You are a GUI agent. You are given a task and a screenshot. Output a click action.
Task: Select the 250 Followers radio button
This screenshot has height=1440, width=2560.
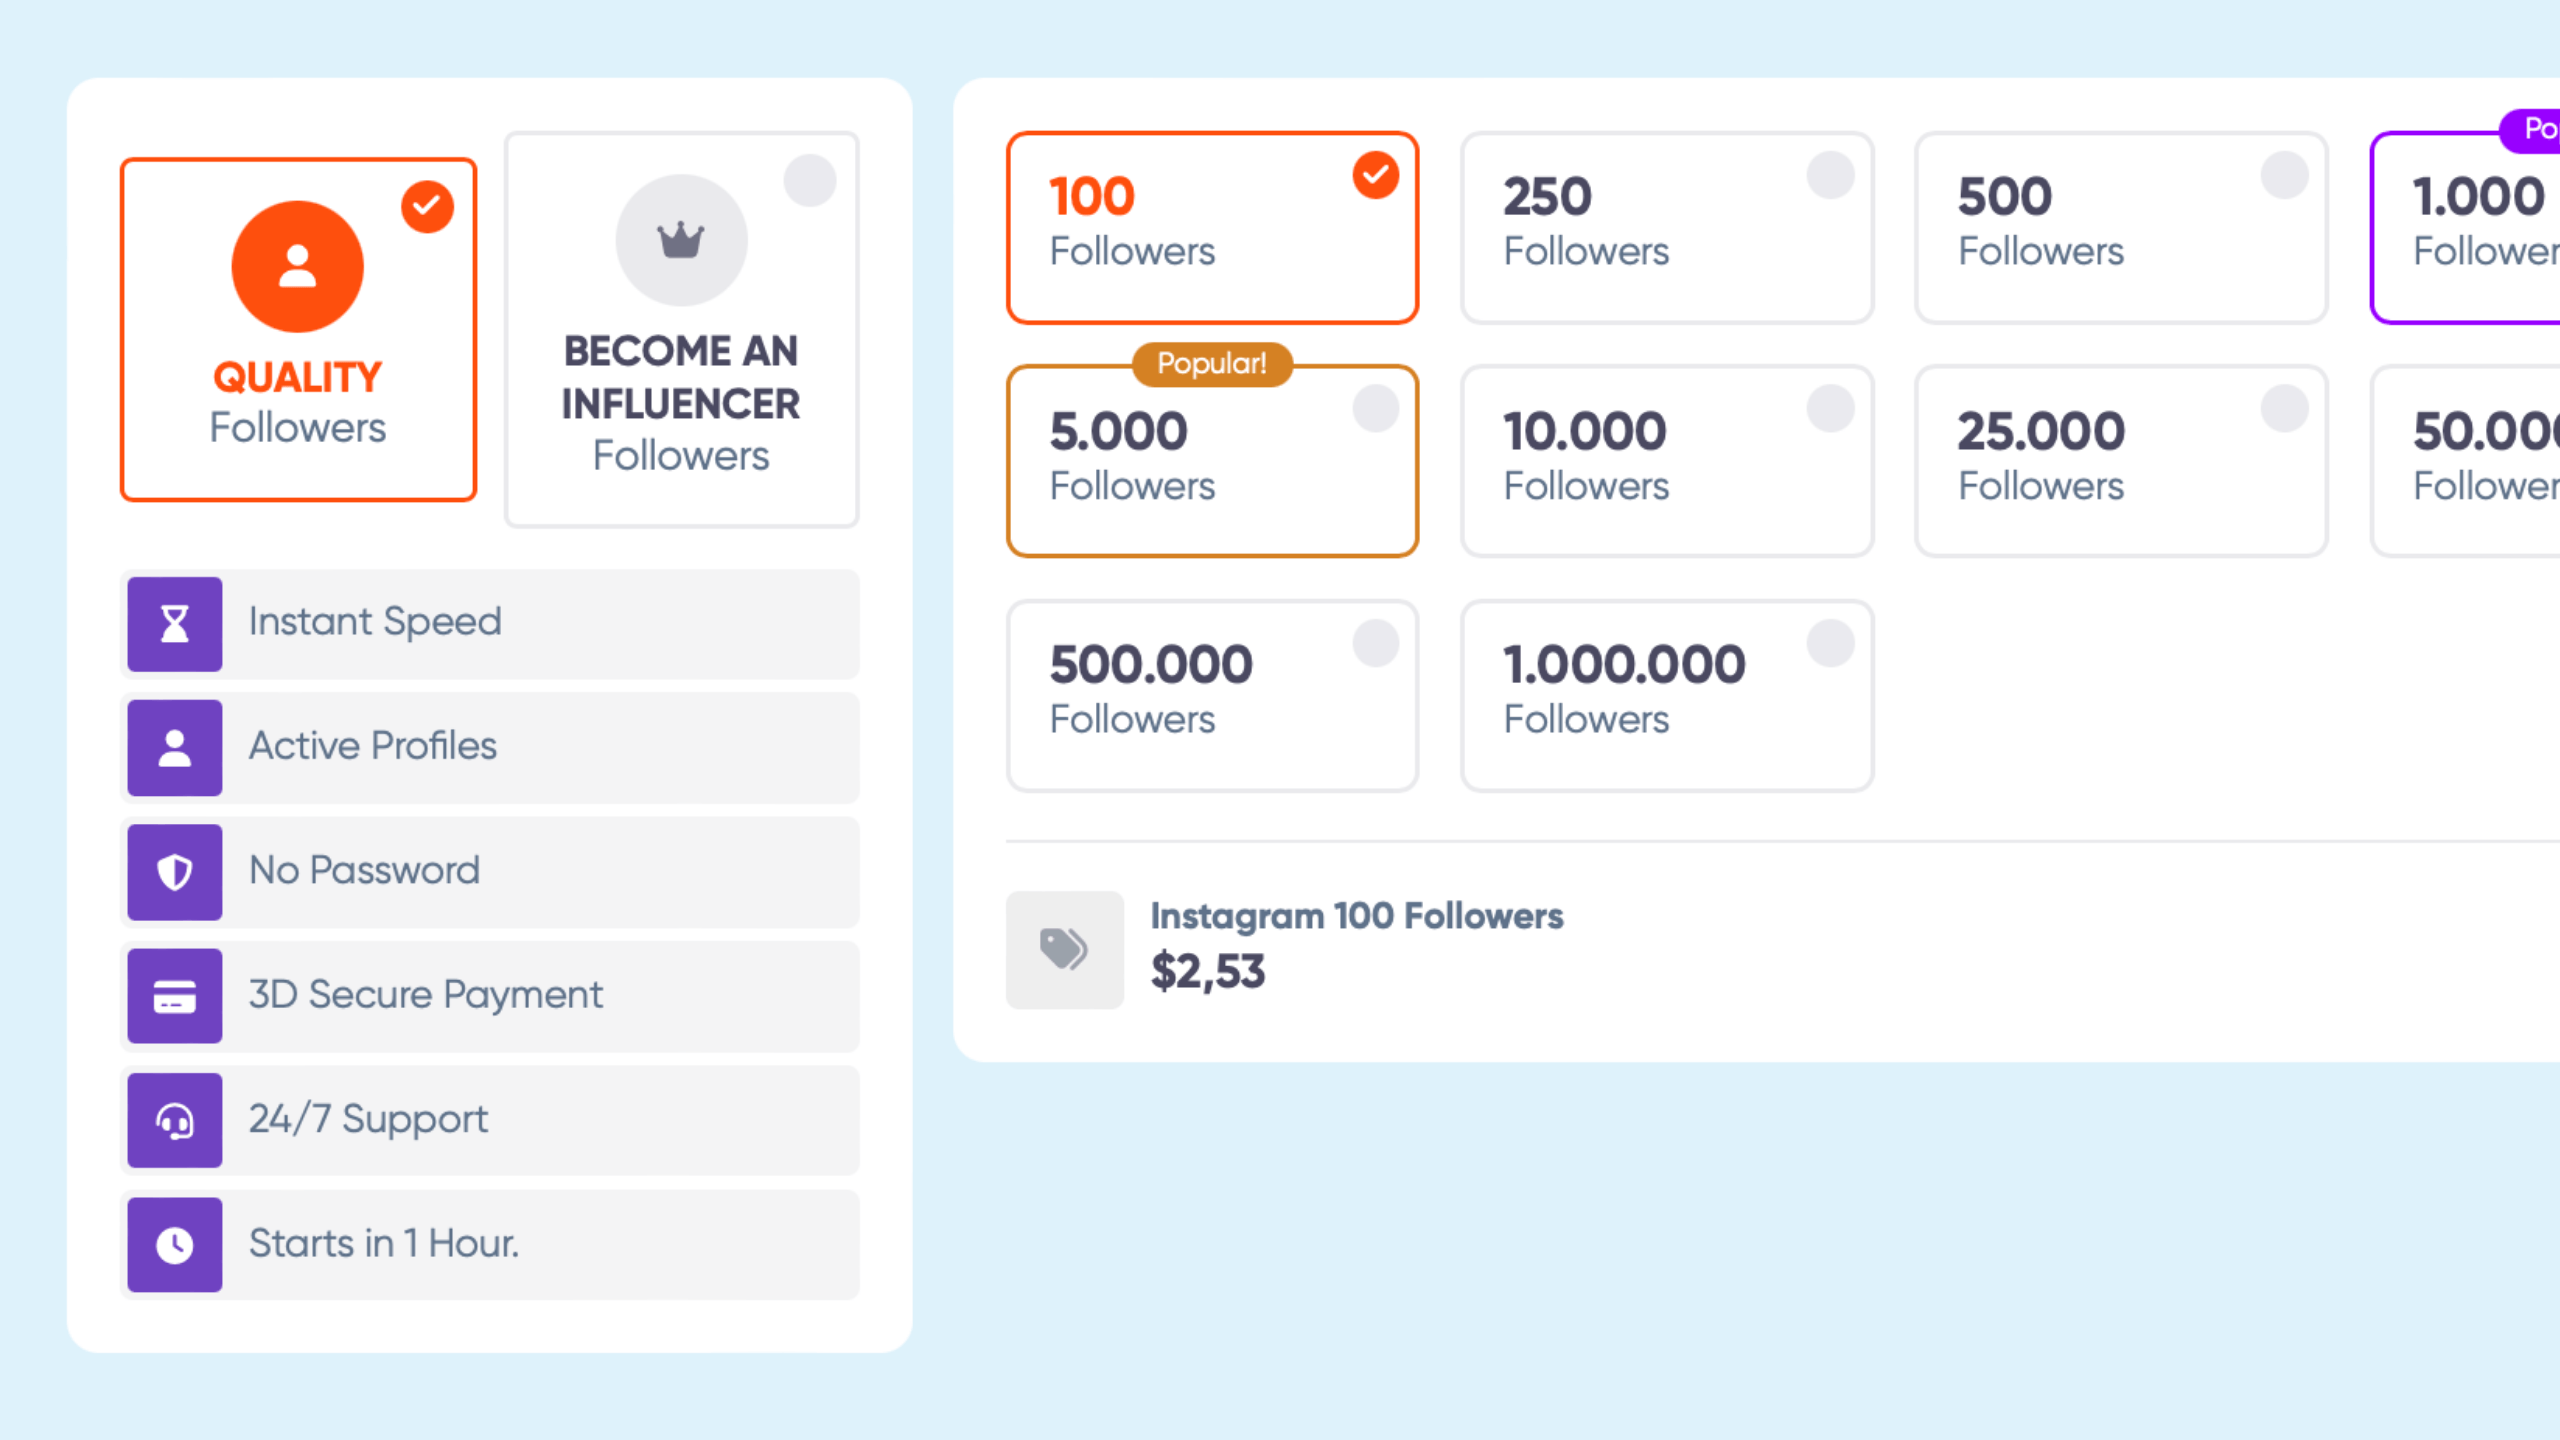[x=1830, y=176]
